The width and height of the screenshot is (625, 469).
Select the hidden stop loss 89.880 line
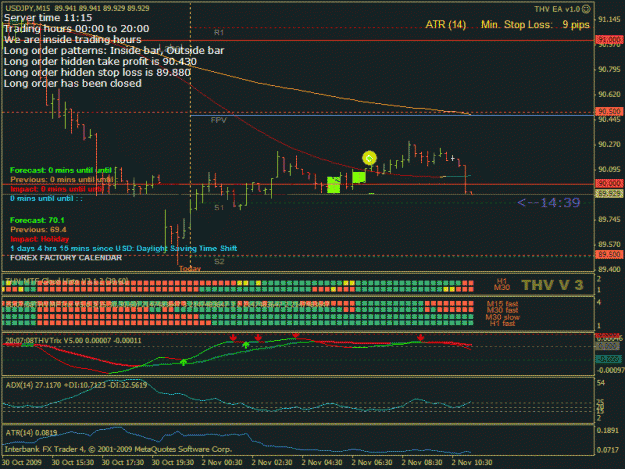[97, 73]
